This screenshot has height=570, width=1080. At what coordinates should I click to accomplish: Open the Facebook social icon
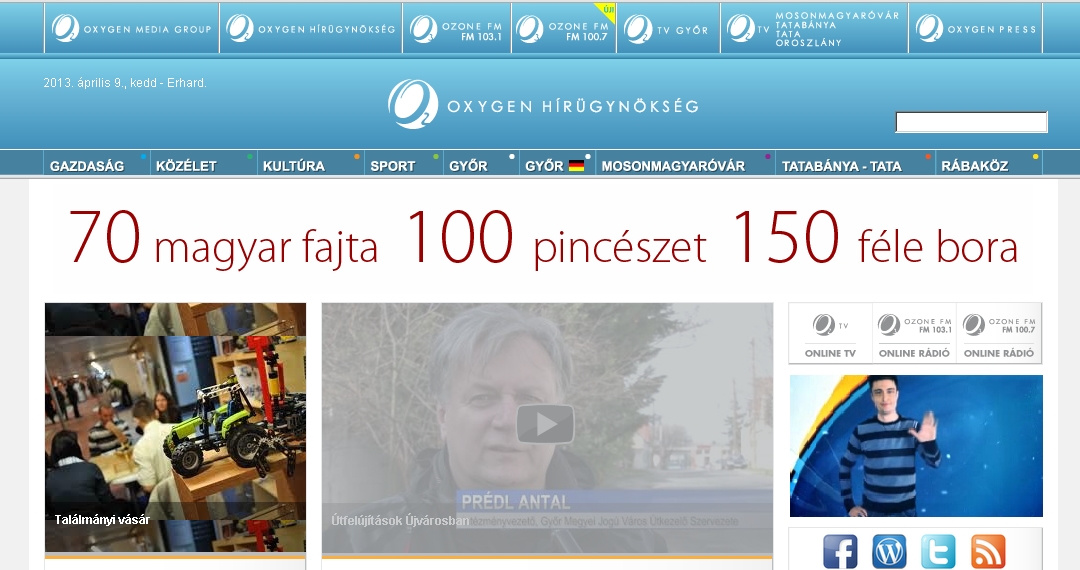[840, 551]
